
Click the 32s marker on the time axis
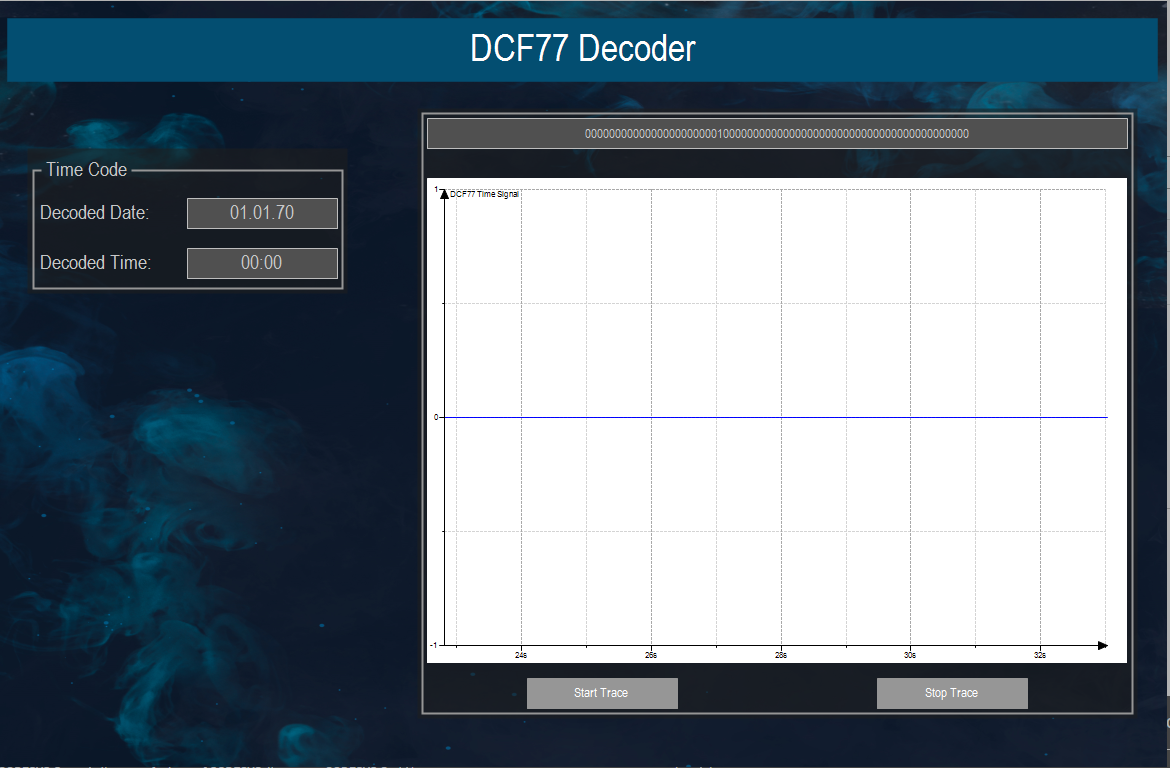click(1040, 655)
